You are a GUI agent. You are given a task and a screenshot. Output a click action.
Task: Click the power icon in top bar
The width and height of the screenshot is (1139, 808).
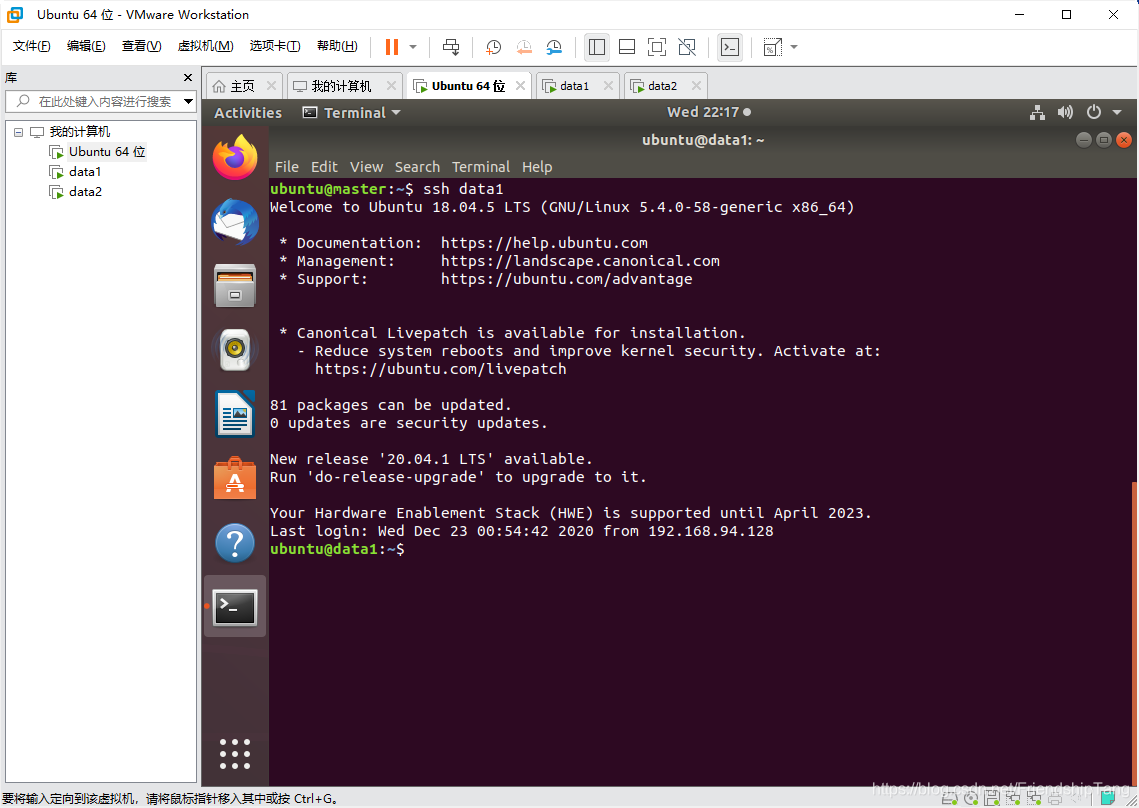[x=1093, y=112]
